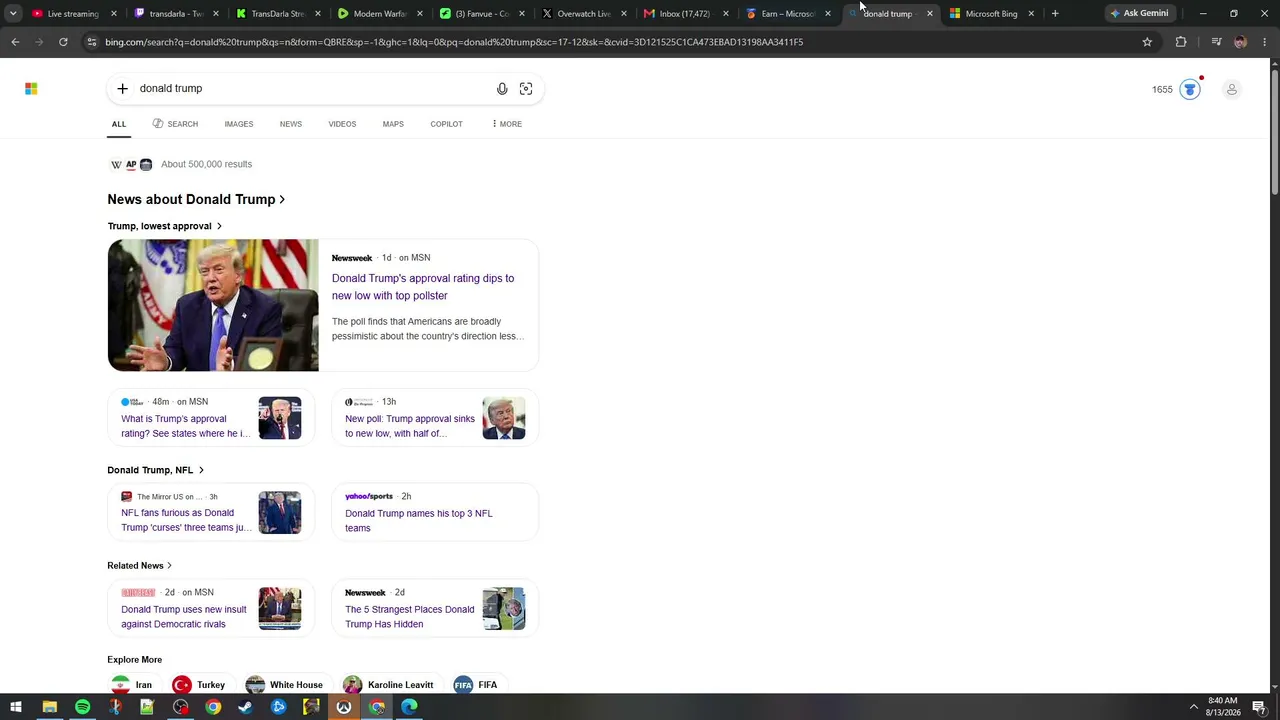Open Bing visual search camera icon
The image size is (1280, 720).
[x=526, y=89]
